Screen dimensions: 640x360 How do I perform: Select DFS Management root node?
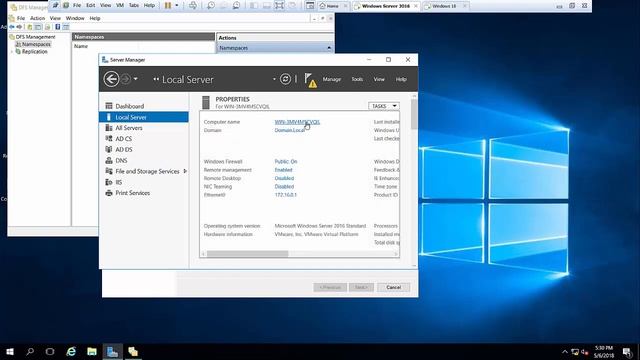(x=35, y=37)
